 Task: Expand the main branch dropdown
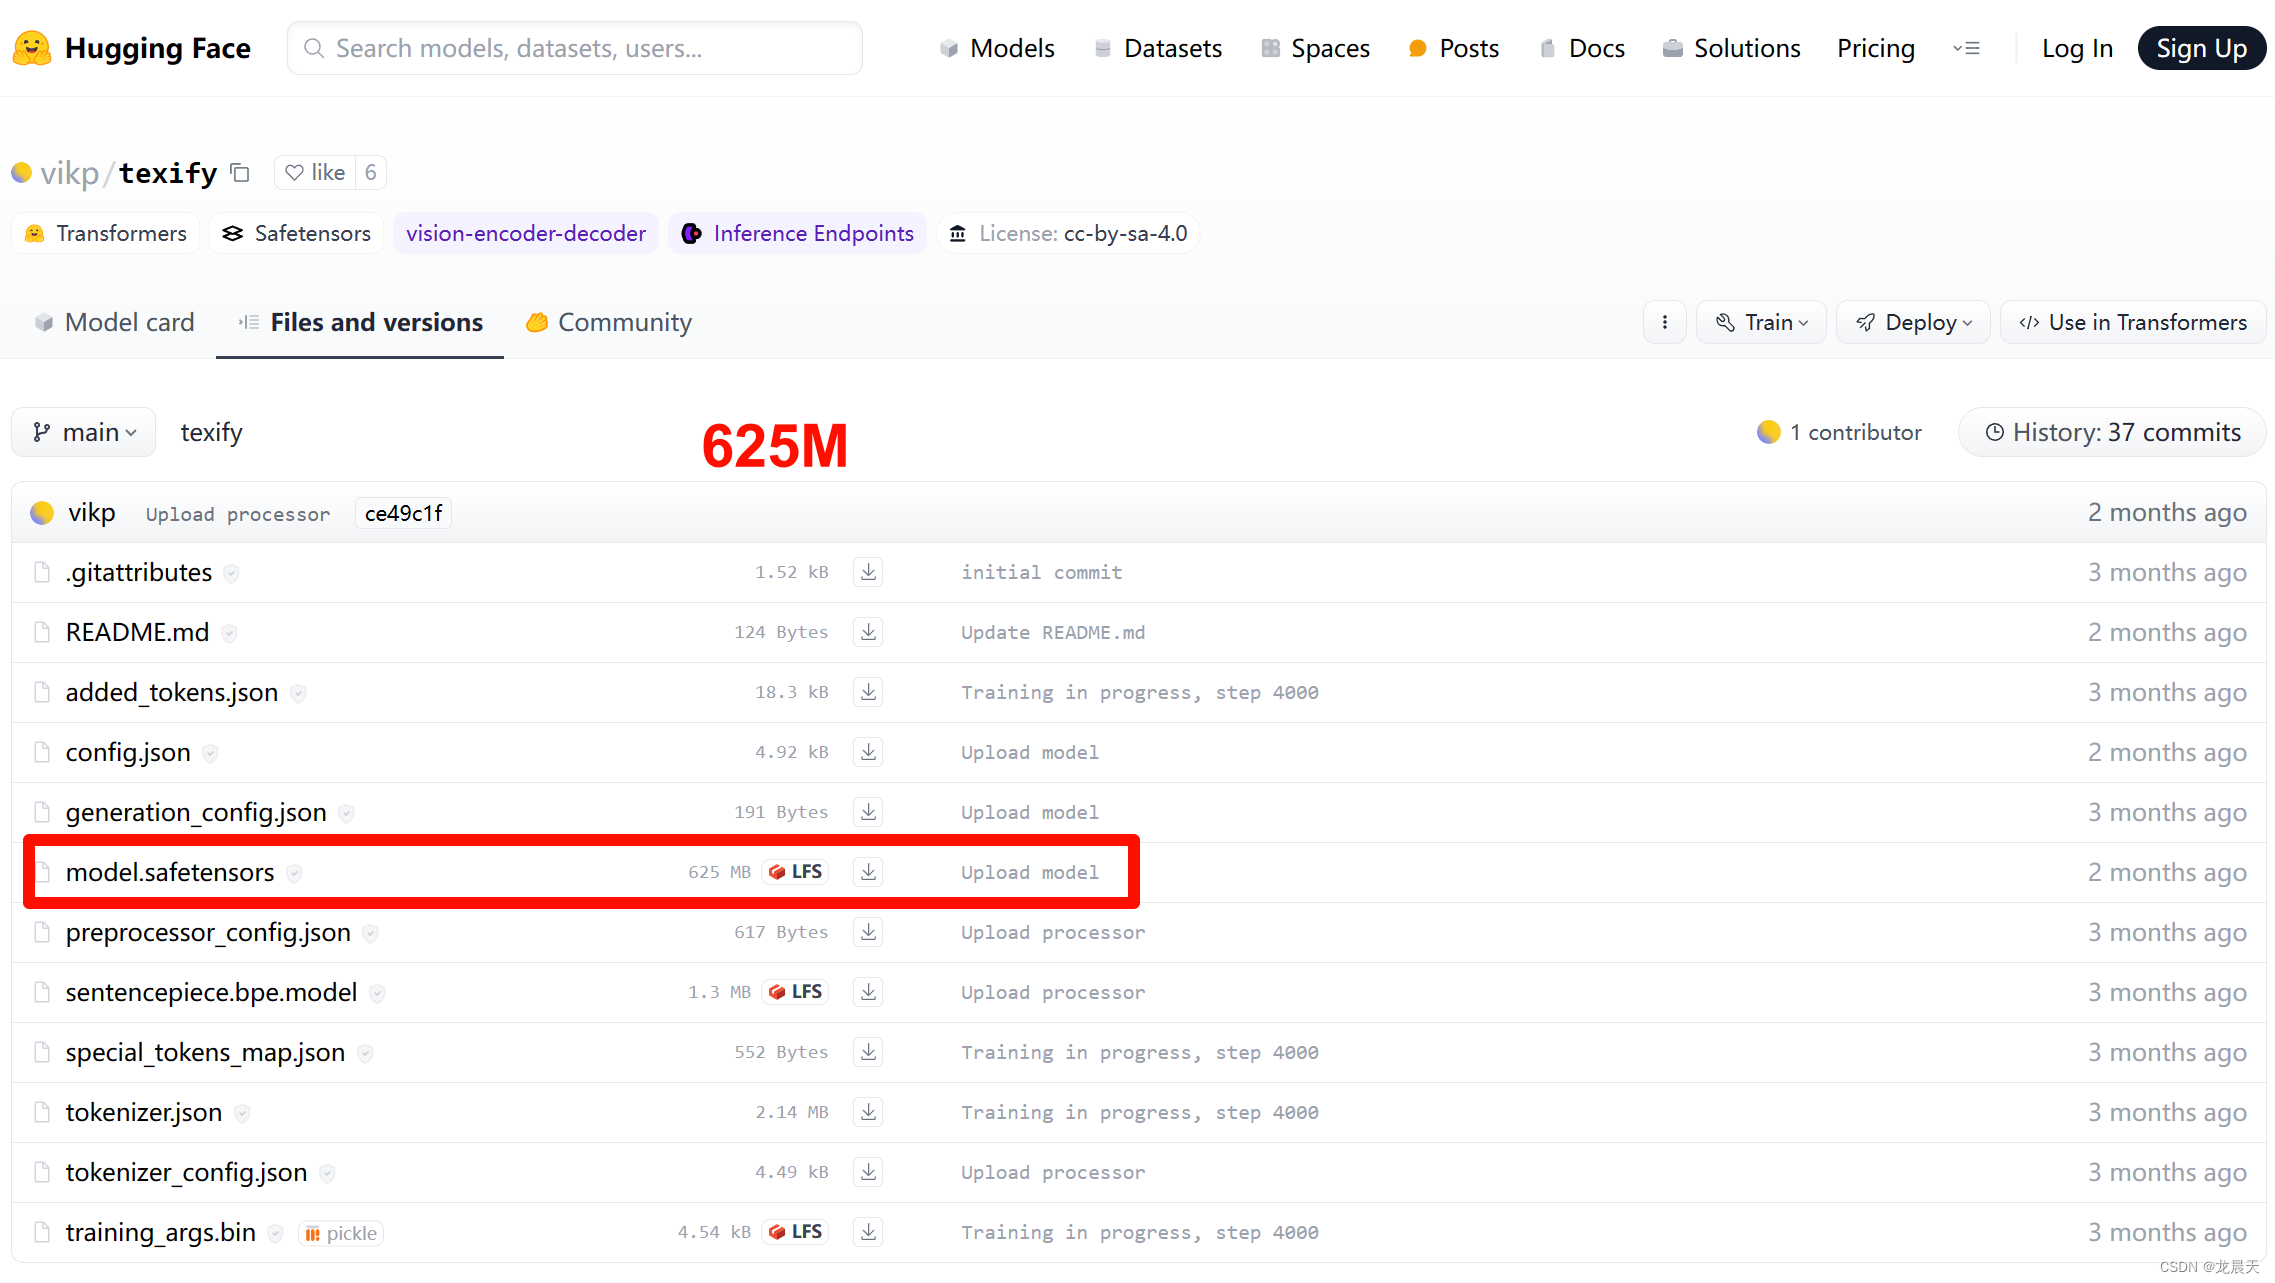(84, 432)
